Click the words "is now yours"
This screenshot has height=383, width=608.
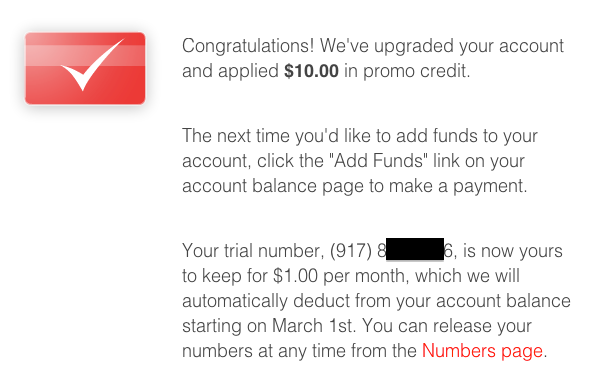[512, 251]
